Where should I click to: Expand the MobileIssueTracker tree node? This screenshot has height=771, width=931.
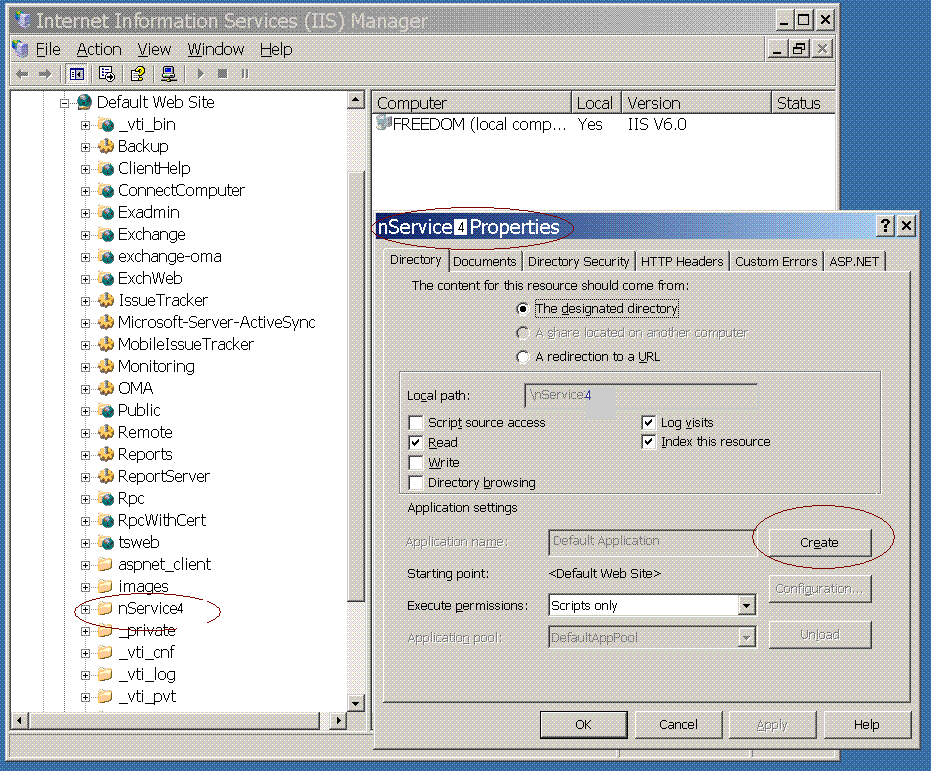[x=86, y=345]
